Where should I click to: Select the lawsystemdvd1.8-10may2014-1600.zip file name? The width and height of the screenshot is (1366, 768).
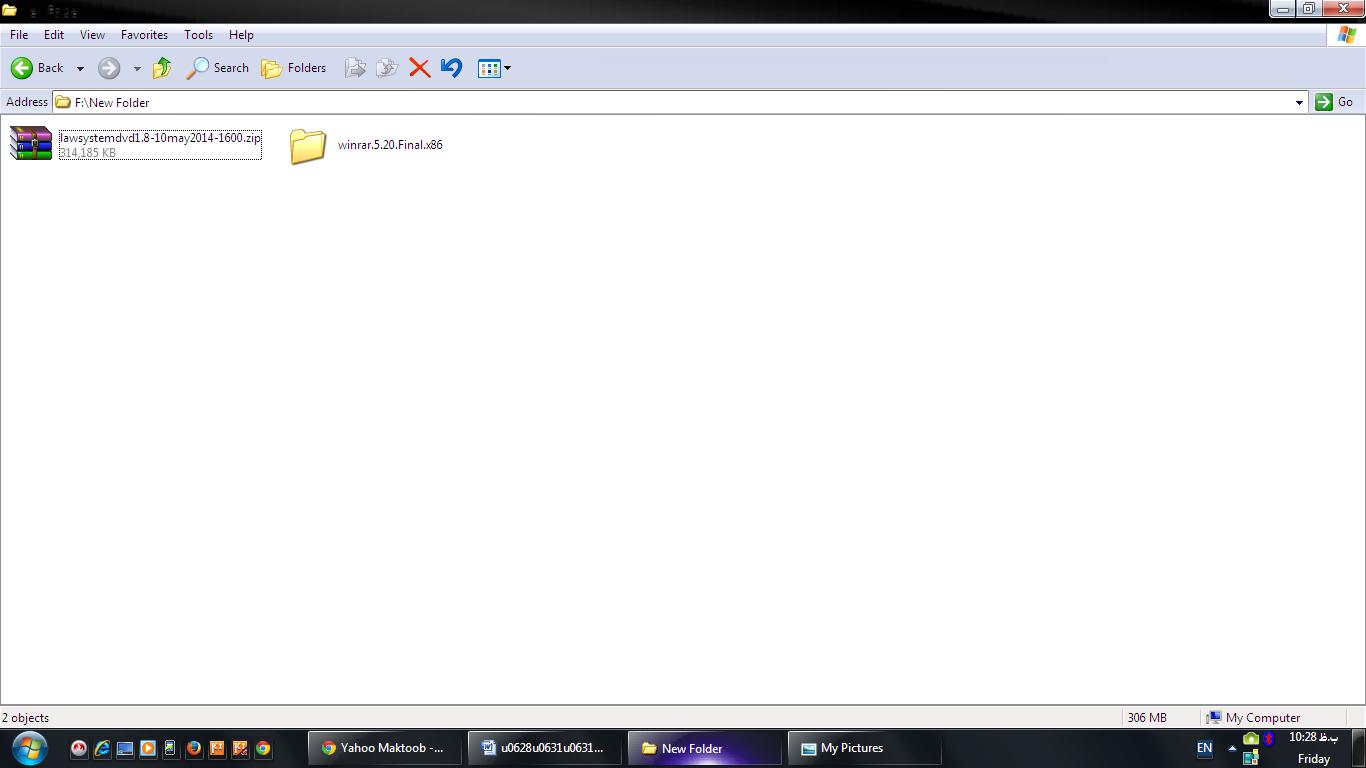[160, 138]
